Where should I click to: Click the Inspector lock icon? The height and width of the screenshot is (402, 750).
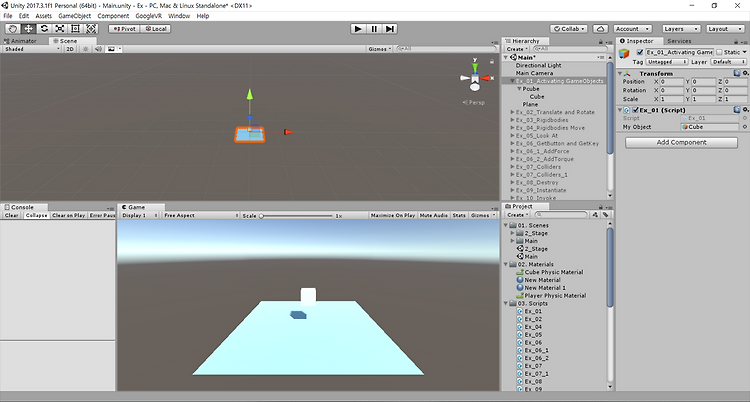click(x=738, y=41)
